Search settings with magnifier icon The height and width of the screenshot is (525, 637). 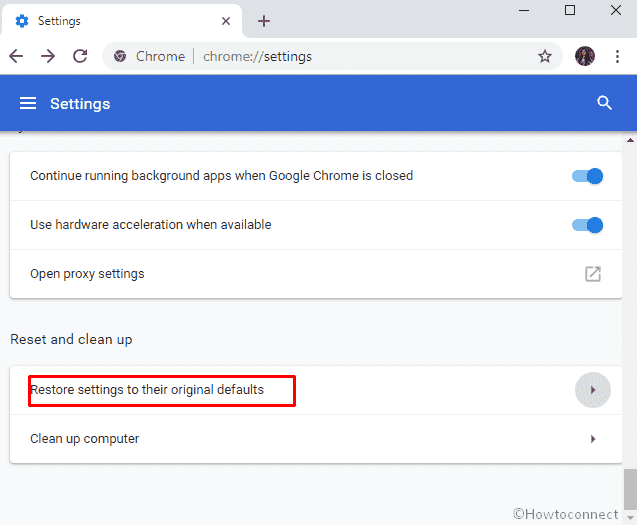(603, 103)
